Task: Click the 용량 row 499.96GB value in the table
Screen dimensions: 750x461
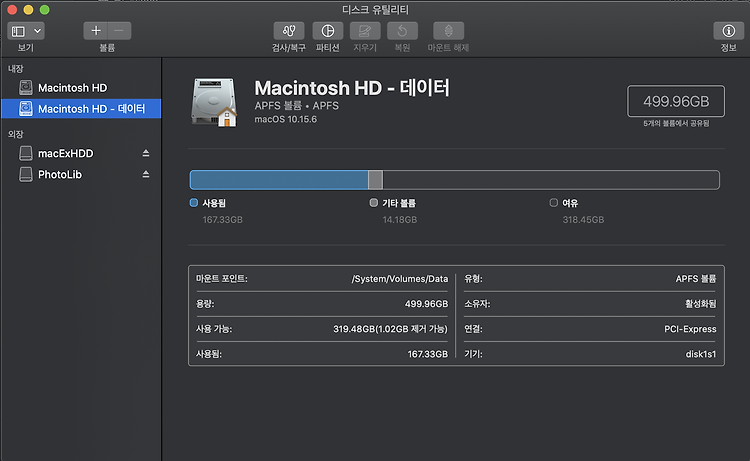Action: tap(426, 304)
